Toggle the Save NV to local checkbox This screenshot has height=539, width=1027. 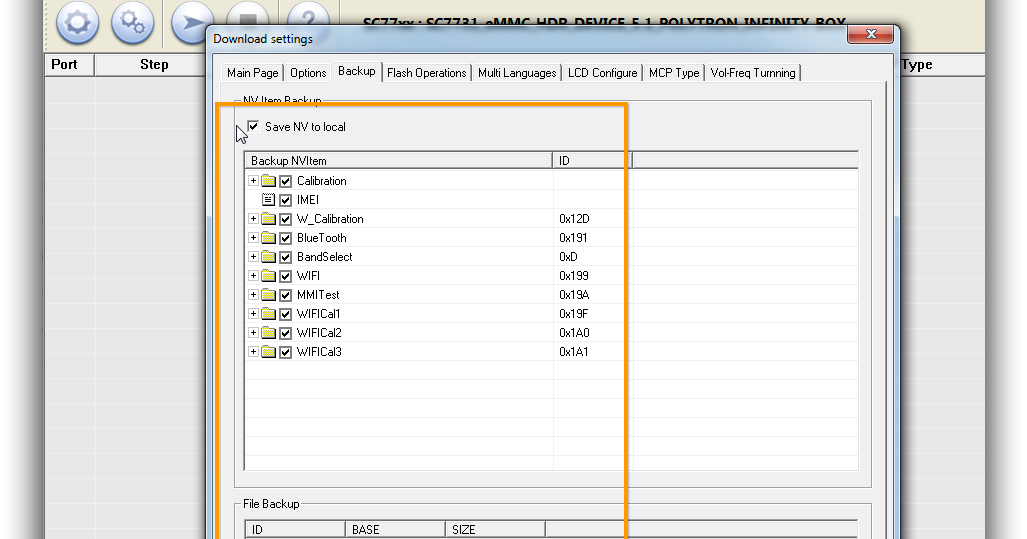pyautogui.click(x=253, y=126)
